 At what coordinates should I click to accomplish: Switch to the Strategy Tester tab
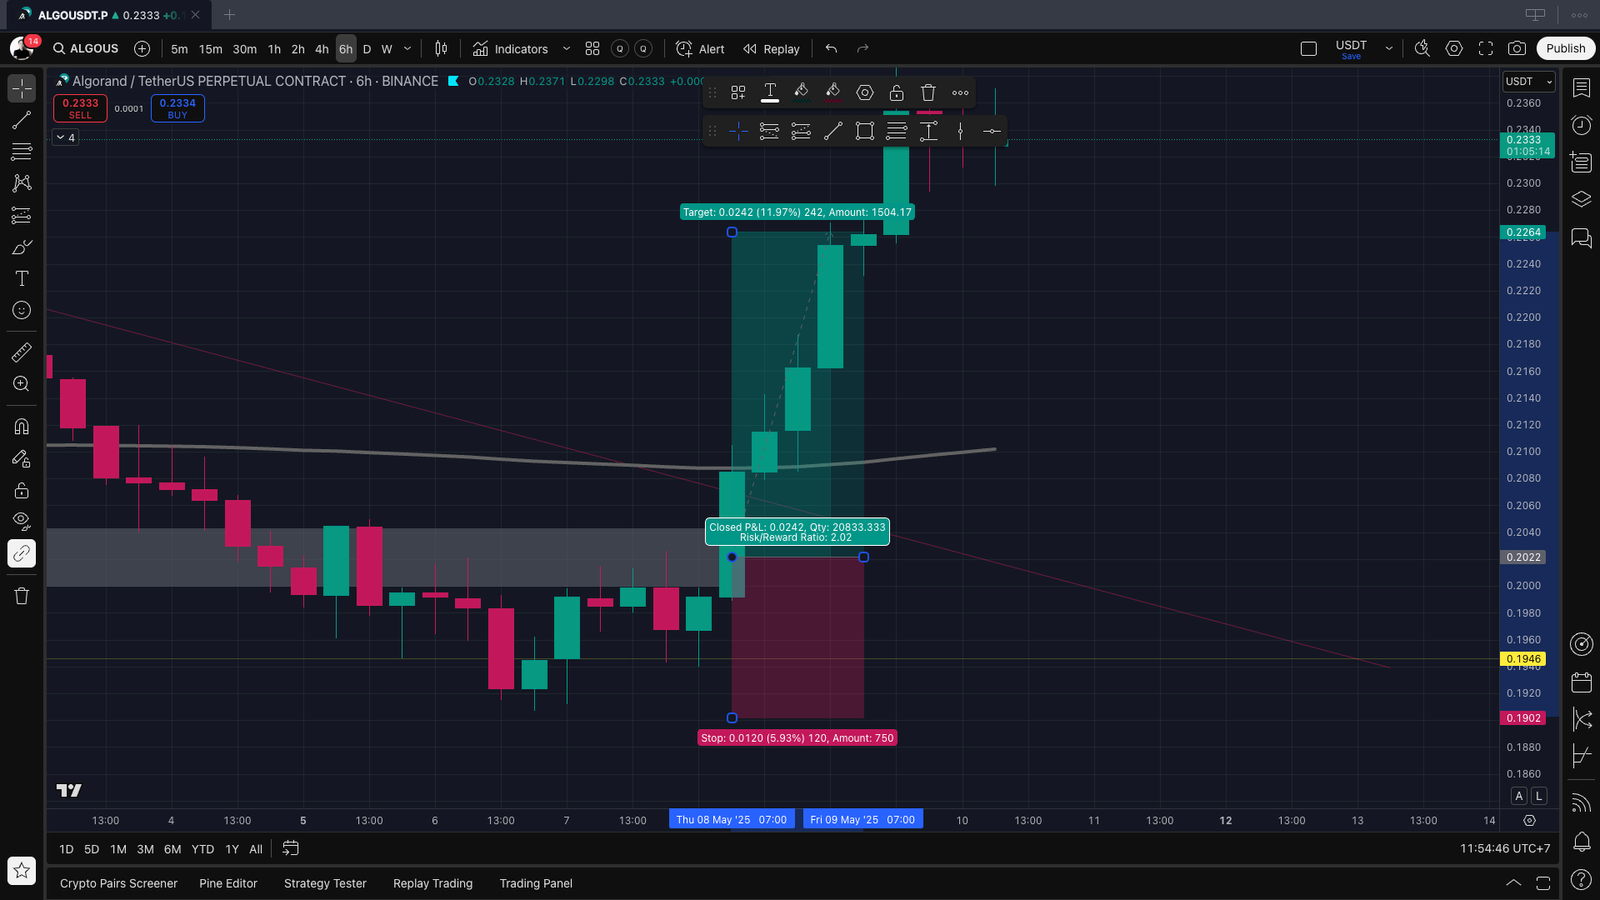point(325,883)
